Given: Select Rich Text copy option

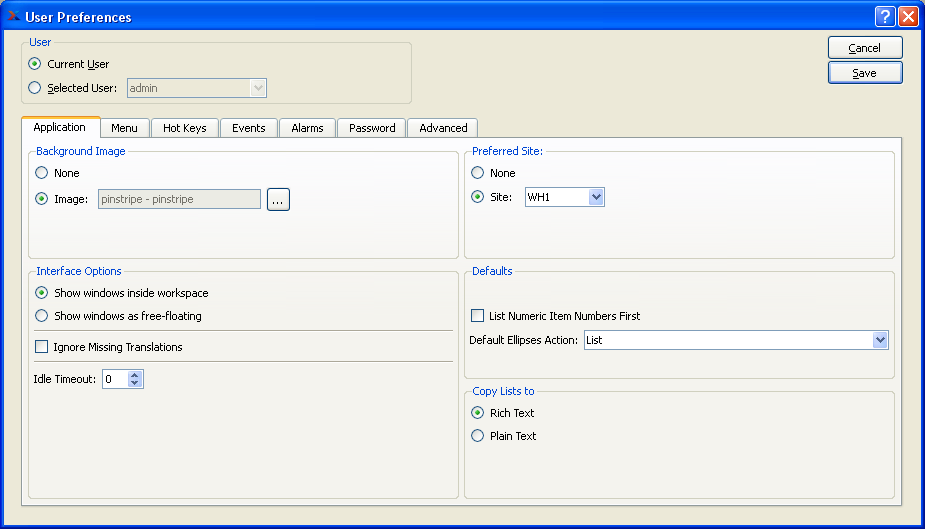Looking at the screenshot, I should (x=477, y=413).
